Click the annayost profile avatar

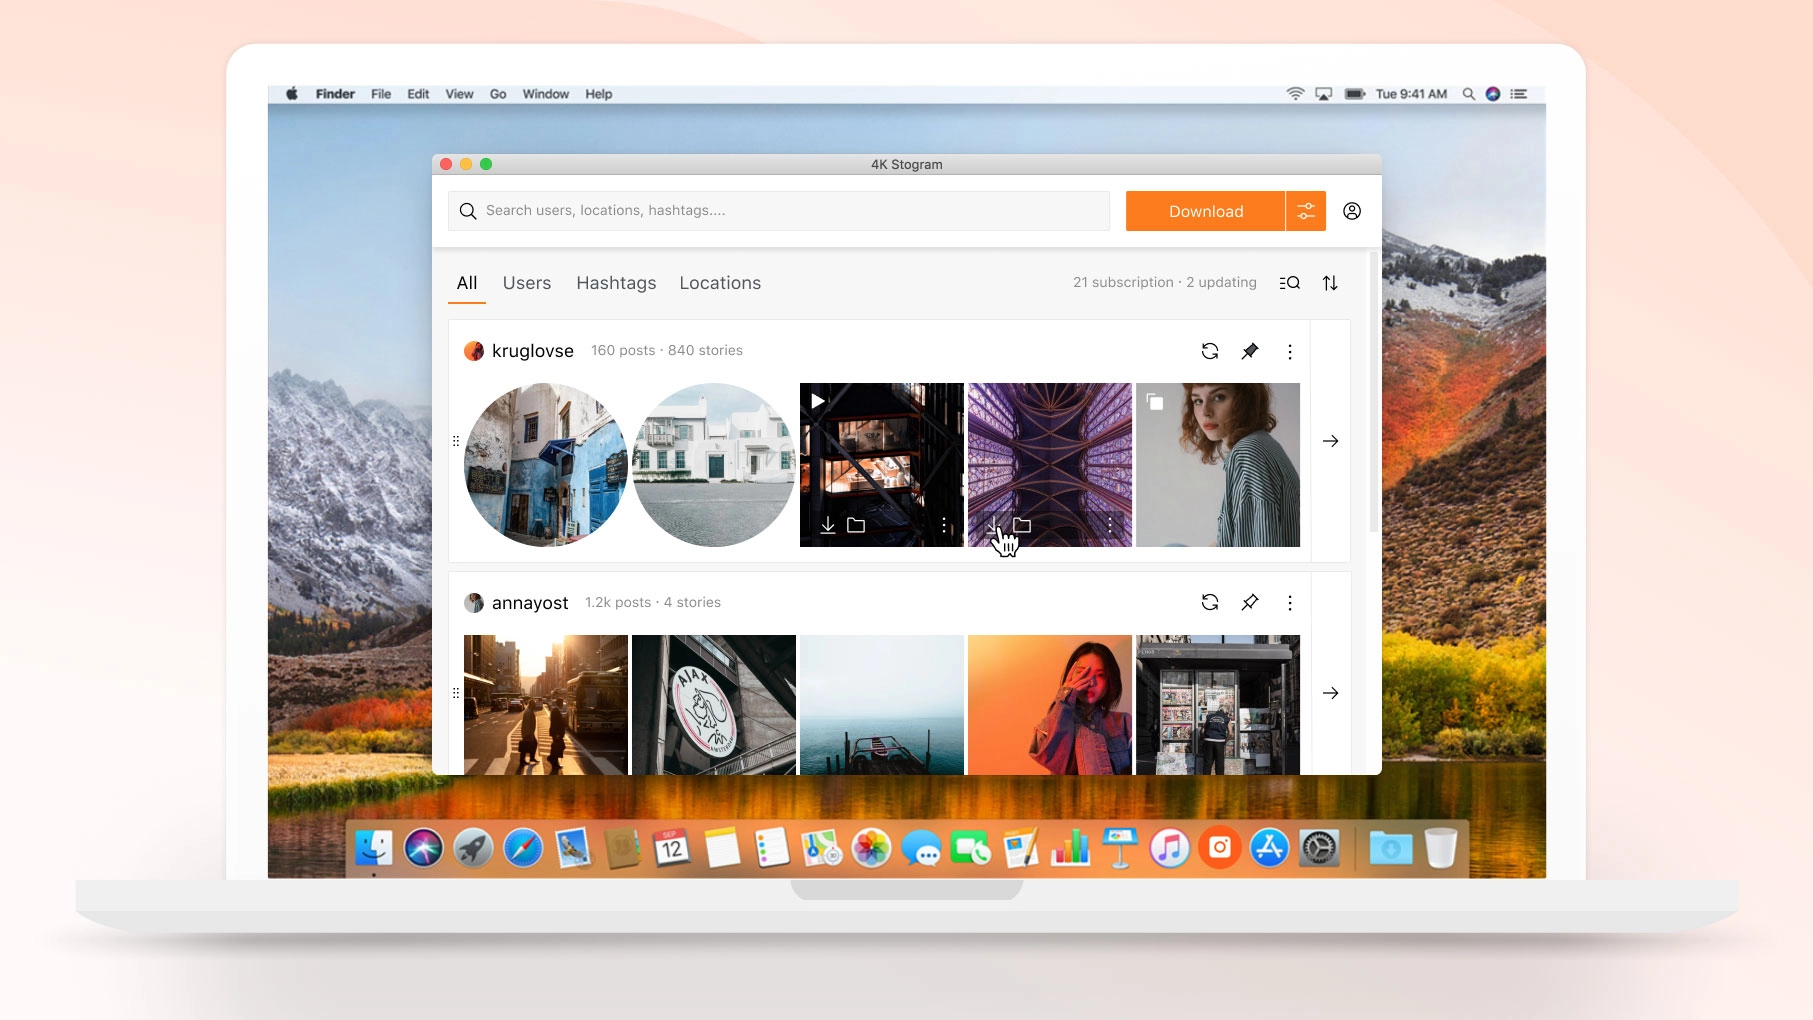click(x=474, y=603)
